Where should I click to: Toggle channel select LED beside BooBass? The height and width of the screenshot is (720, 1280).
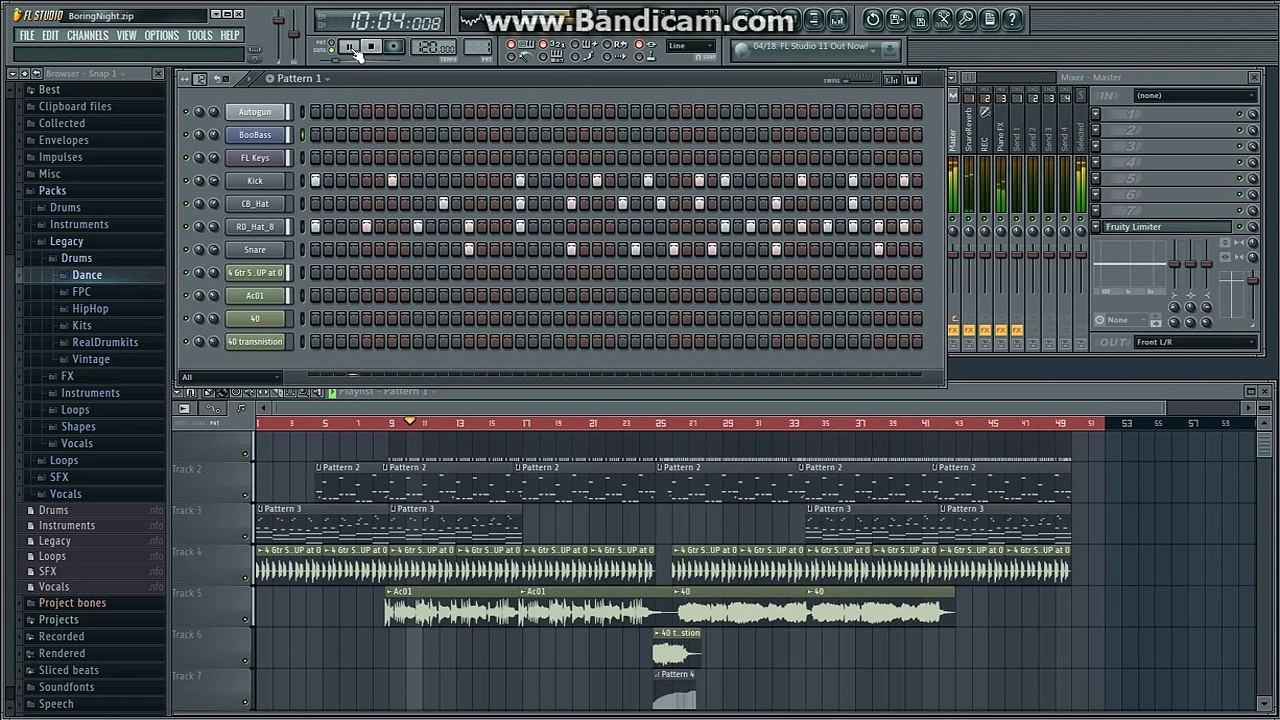pyautogui.click(x=302, y=135)
